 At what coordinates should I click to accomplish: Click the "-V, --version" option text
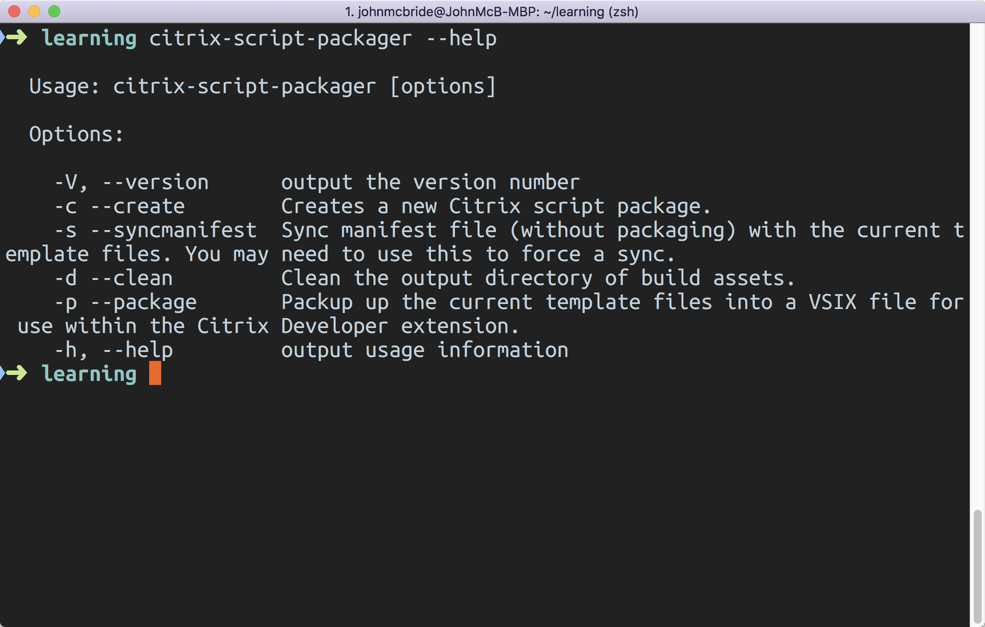(131, 182)
